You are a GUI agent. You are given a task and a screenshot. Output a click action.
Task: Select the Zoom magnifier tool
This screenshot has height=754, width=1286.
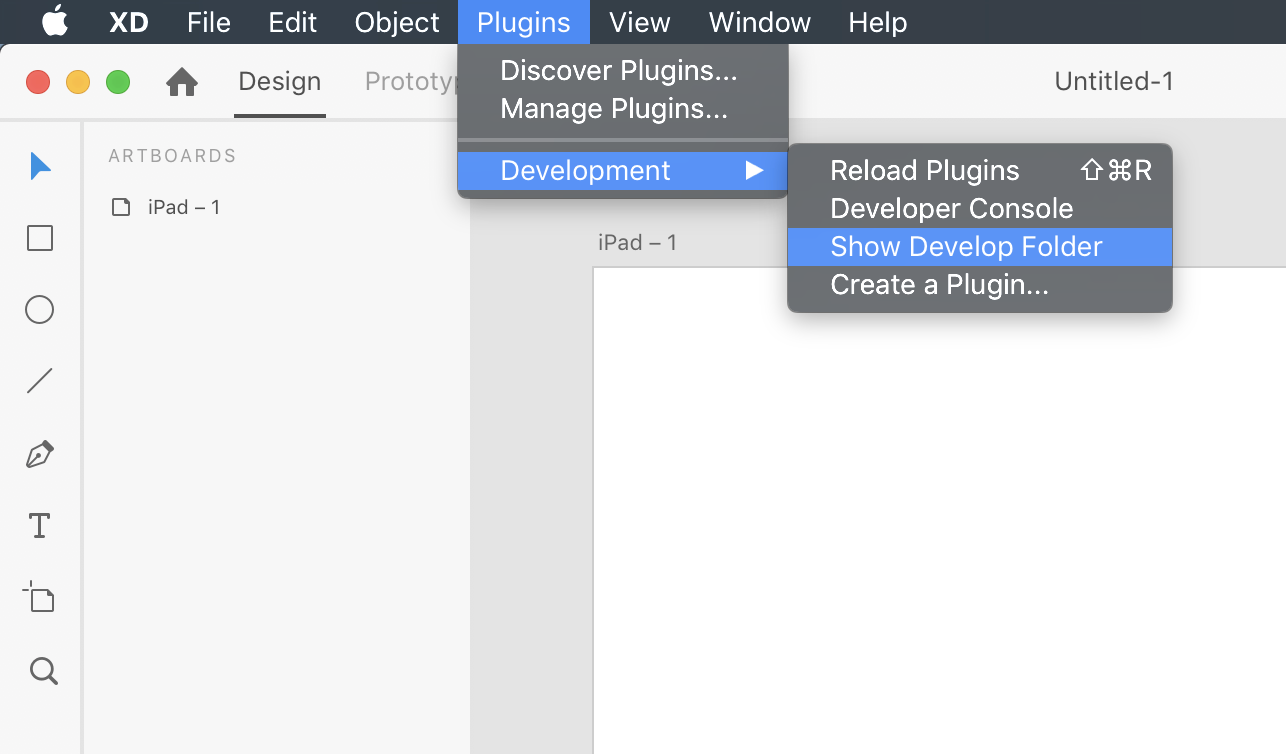43,670
